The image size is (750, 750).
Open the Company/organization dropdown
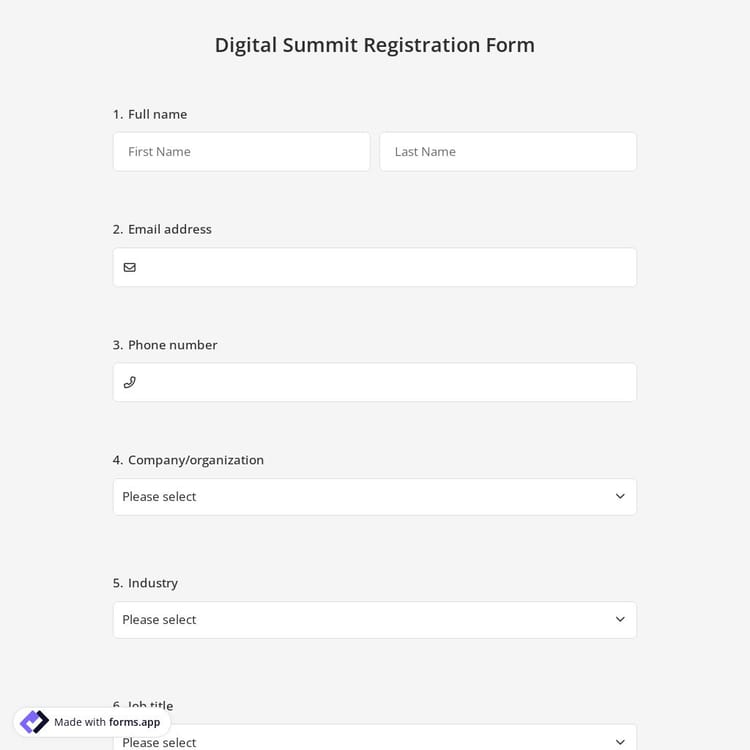pos(374,497)
